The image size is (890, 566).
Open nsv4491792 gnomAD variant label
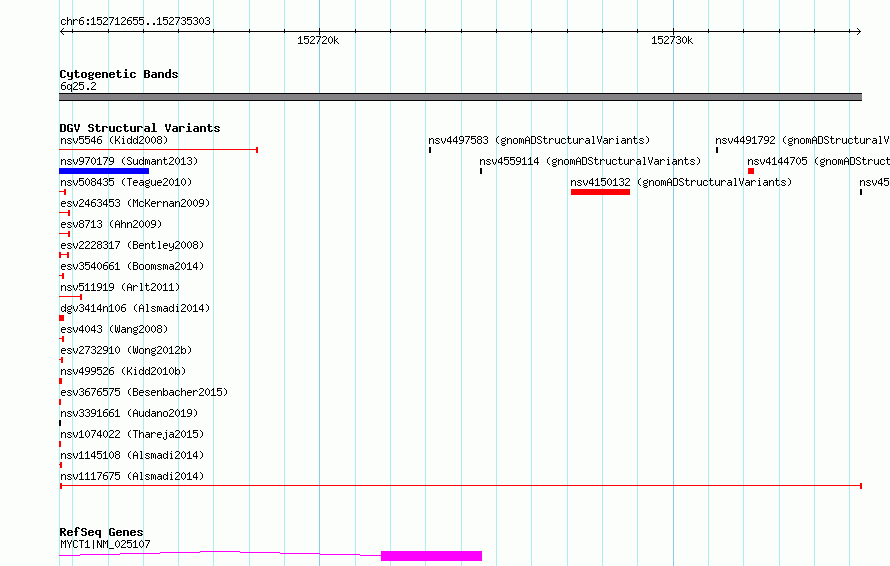802,140
